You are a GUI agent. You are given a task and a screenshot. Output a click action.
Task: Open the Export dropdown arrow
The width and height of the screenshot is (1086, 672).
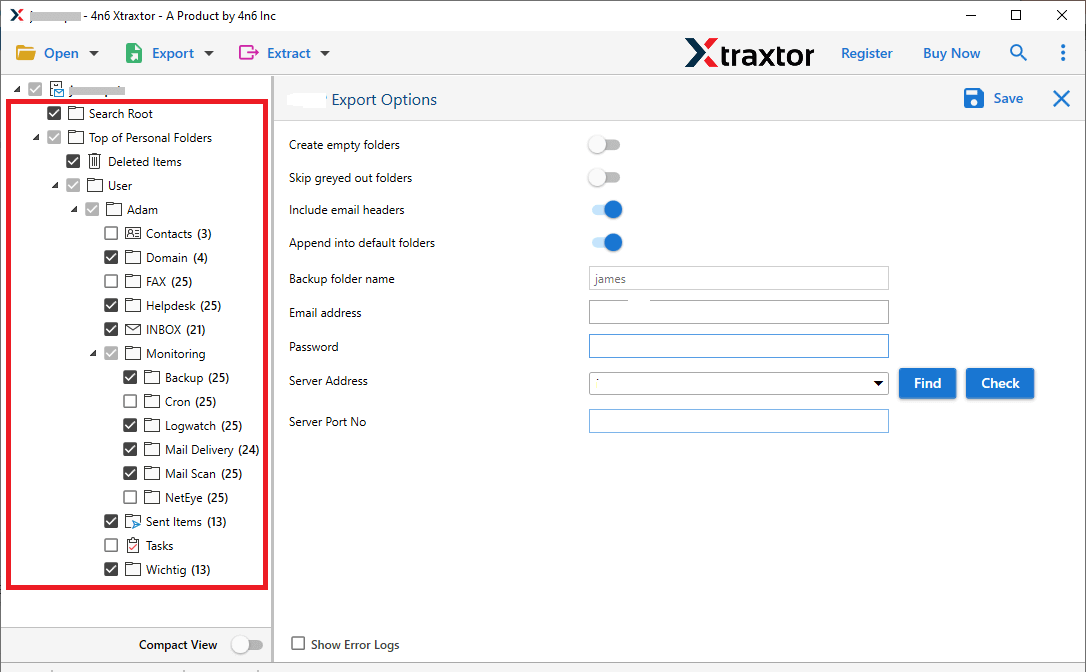click(x=207, y=52)
